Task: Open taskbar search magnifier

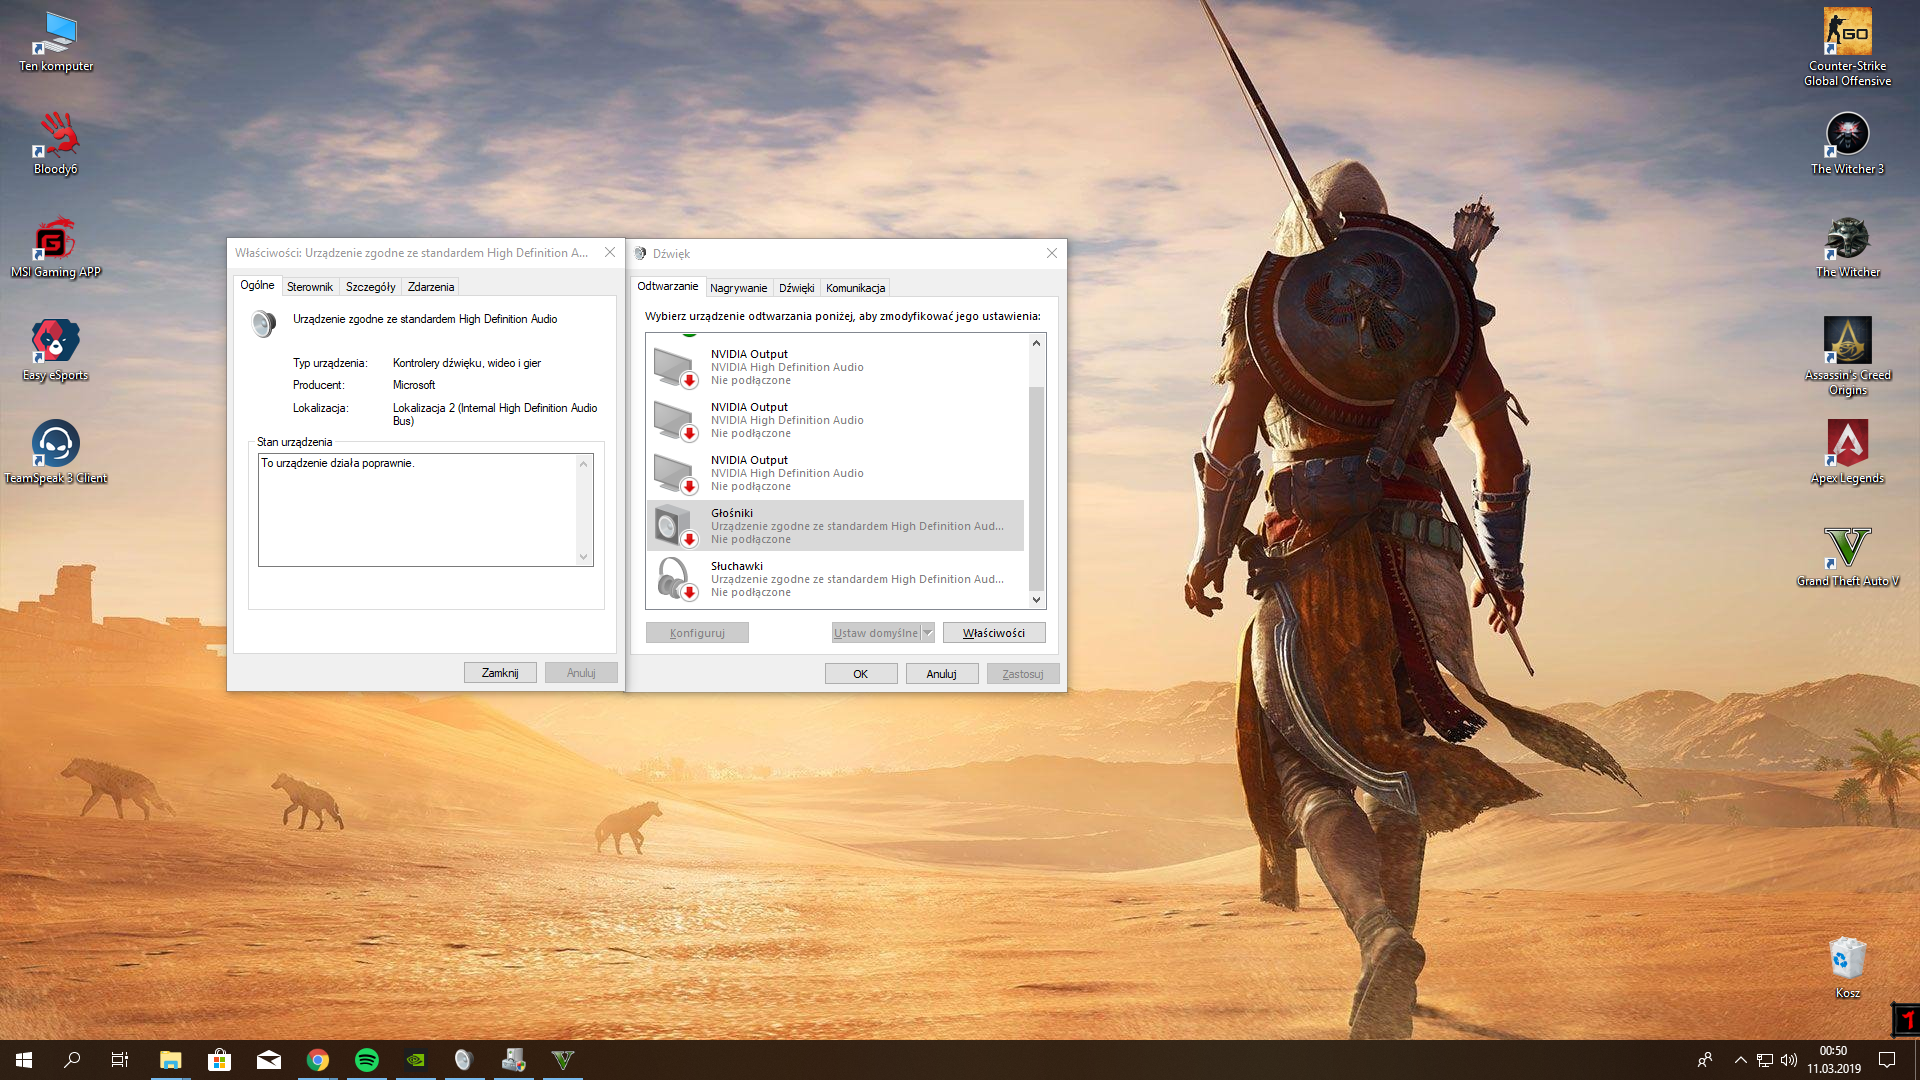Action: point(72,1060)
